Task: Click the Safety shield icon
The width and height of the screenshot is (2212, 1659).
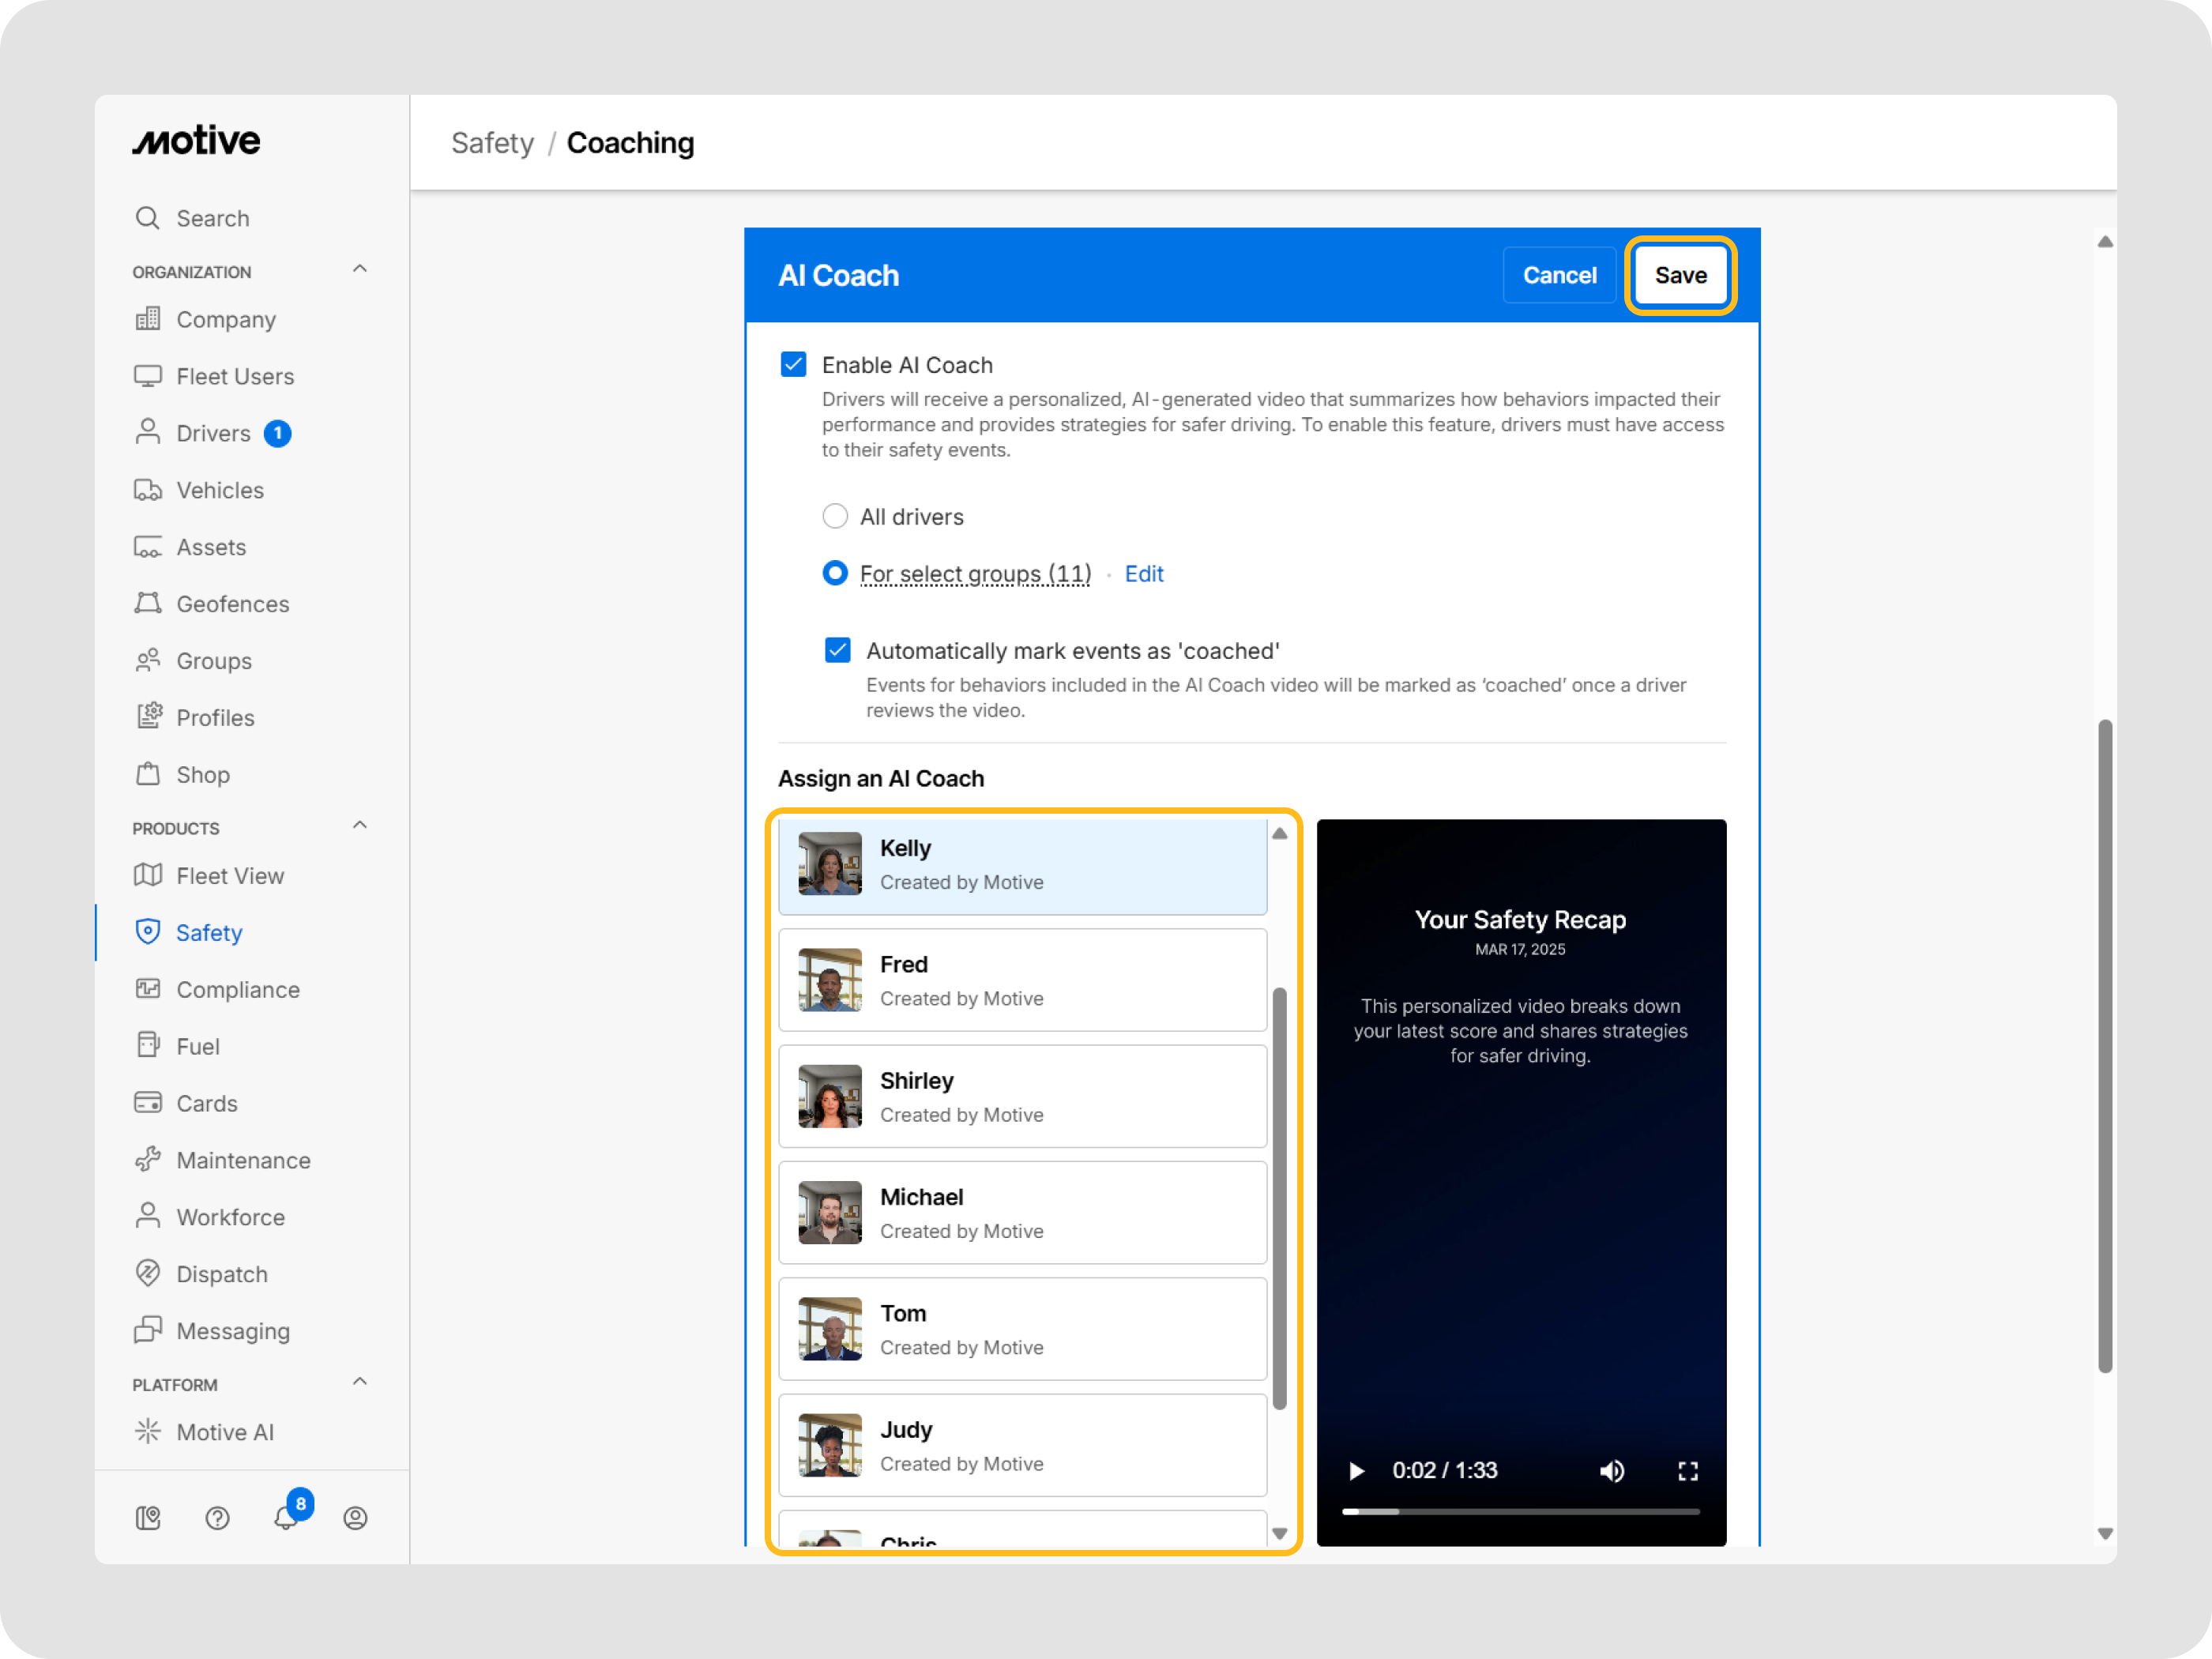Action: [148, 932]
